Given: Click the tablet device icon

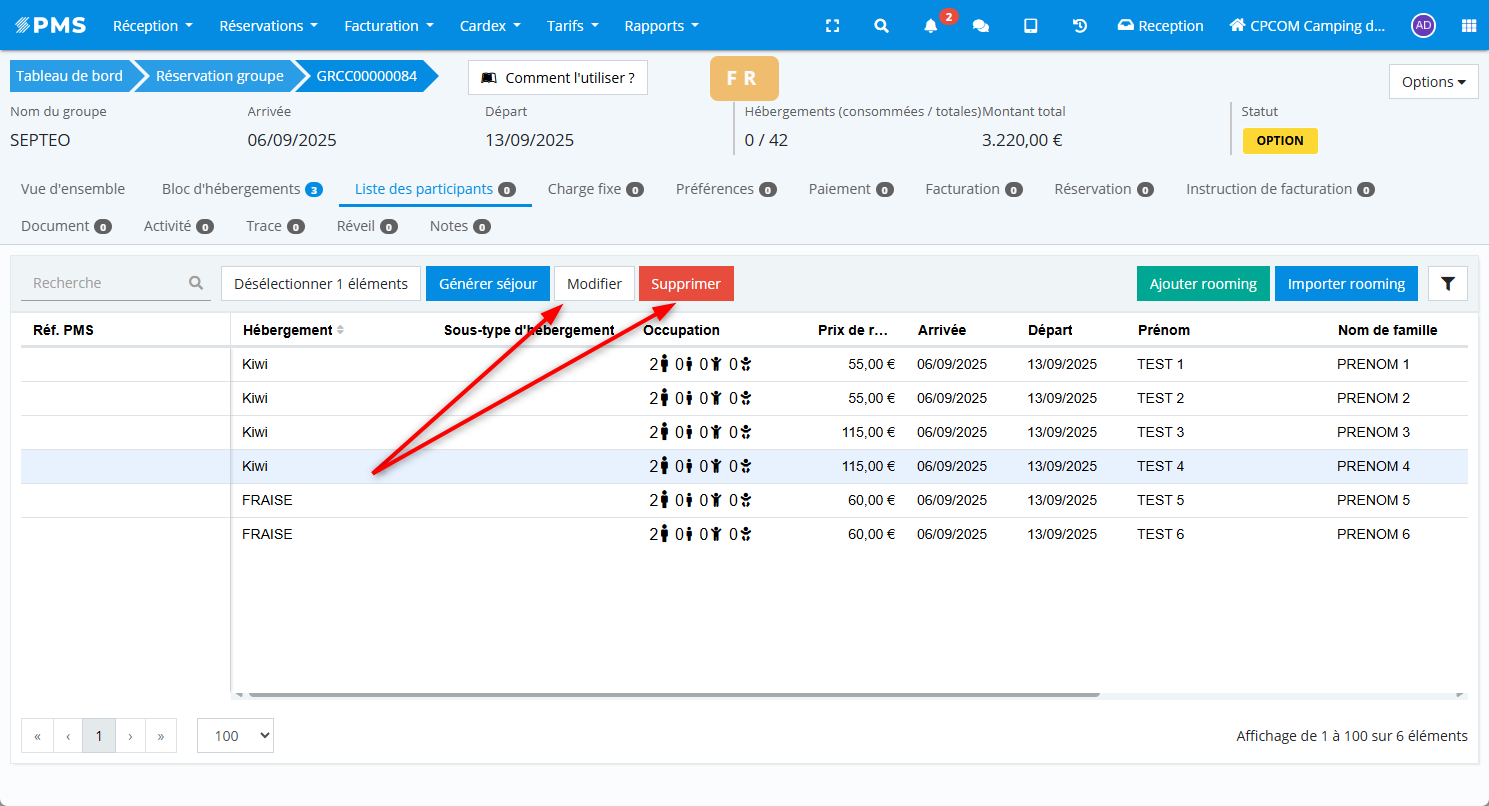Looking at the screenshot, I should click(1030, 26).
